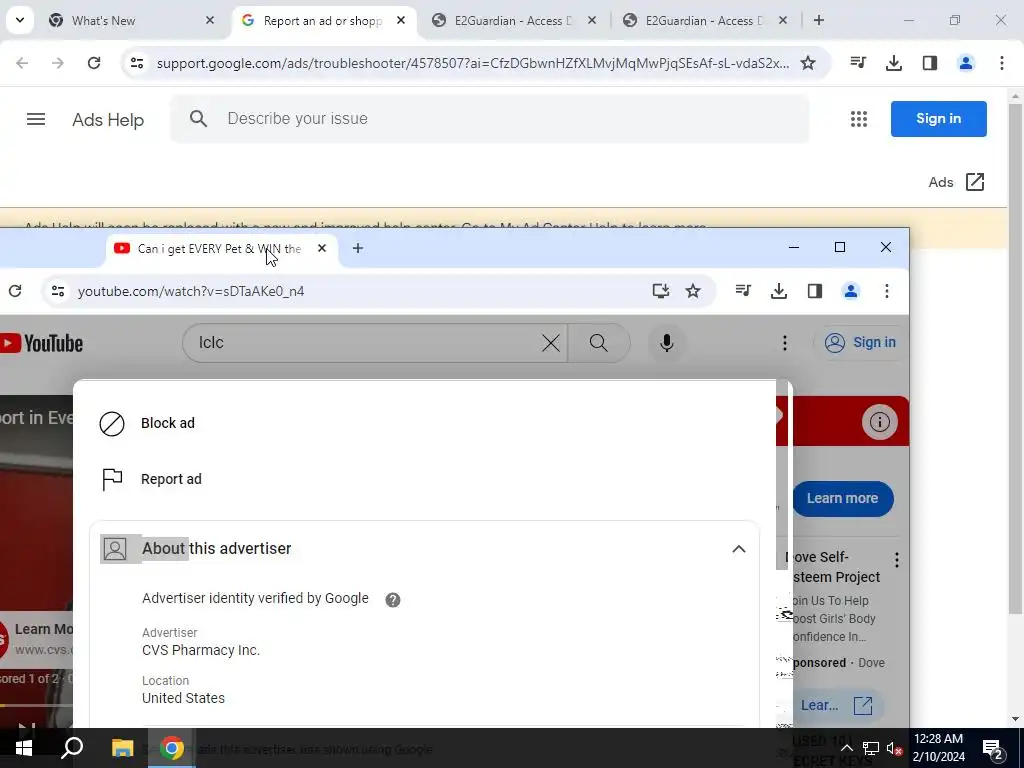Open media controls in the YouTube window

pyautogui.click(x=743, y=291)
